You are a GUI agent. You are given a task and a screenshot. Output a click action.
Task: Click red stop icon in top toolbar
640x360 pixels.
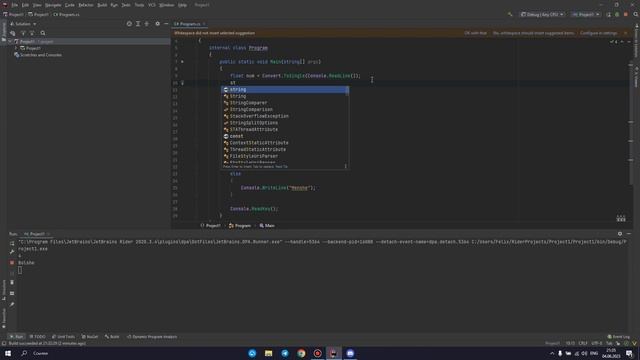(625, 14)
